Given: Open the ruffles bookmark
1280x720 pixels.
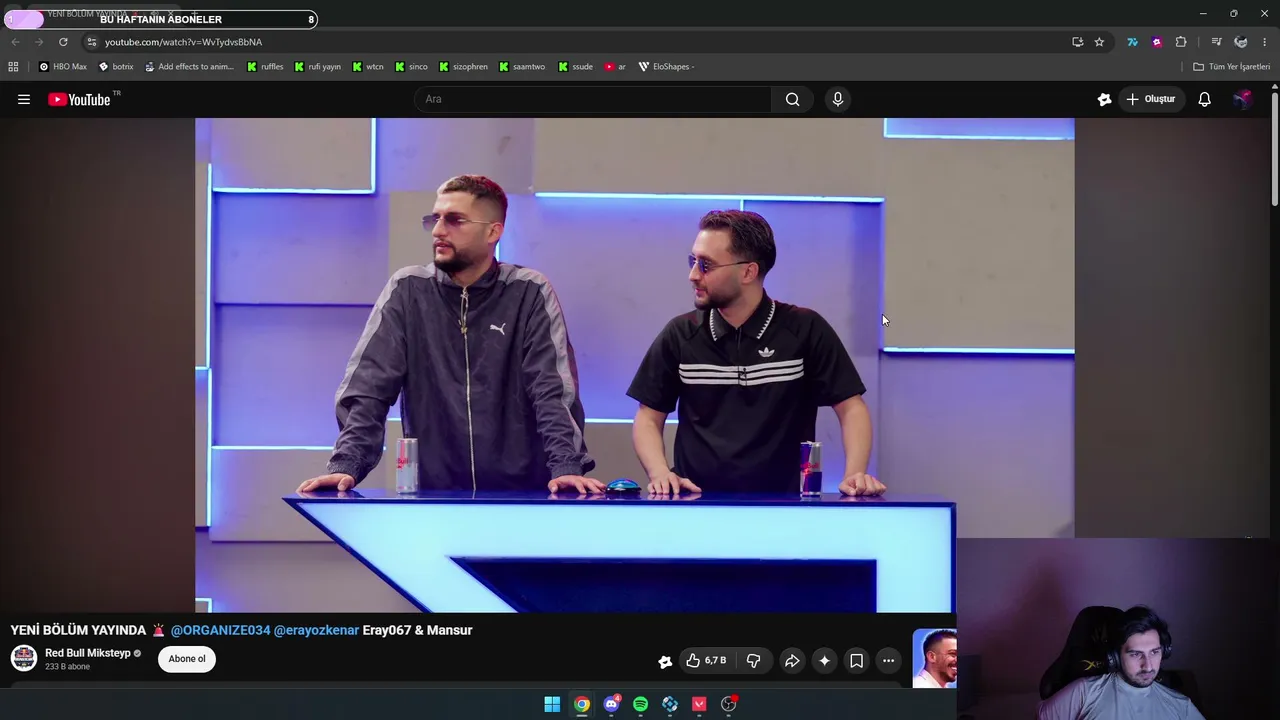Looking at the screenshot, I should (x=265, y=67).
